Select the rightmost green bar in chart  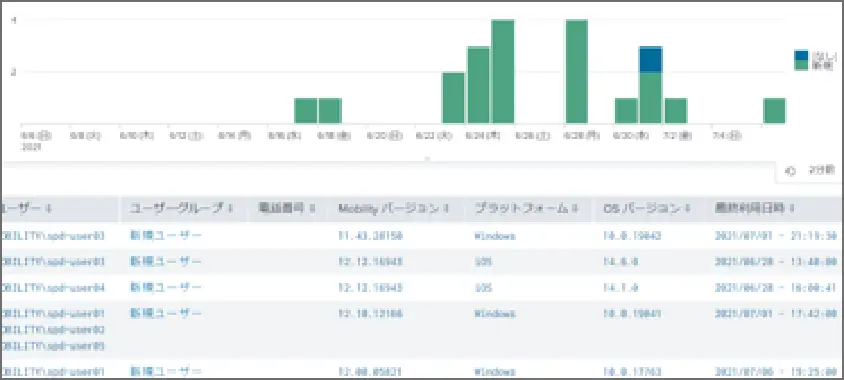(x=774, y=111)
